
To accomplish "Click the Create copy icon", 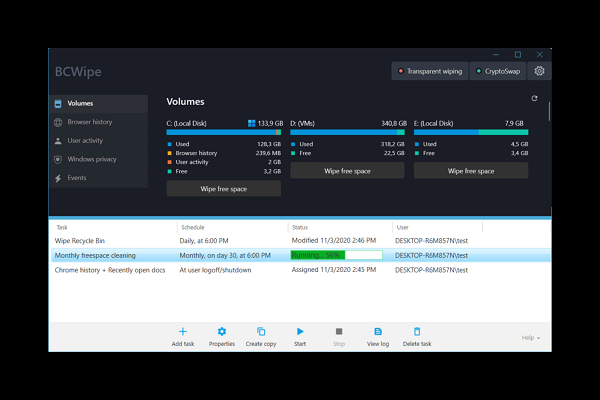I will [x=261, y=332].
